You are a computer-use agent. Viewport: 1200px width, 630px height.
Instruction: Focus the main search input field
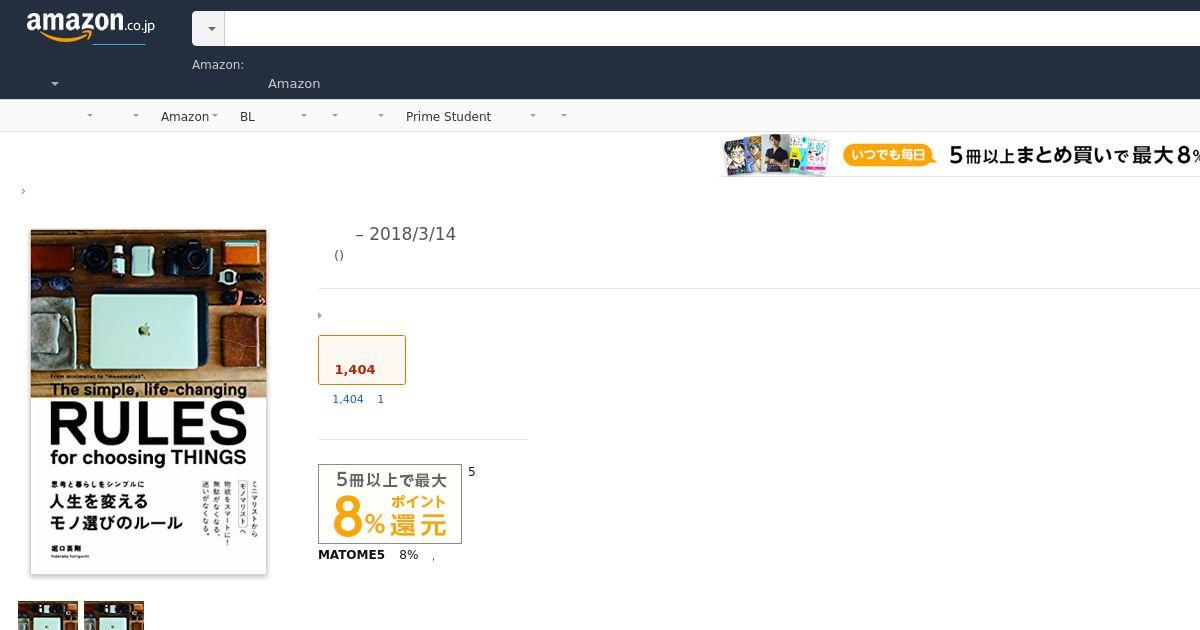click(x=712, y=29)
